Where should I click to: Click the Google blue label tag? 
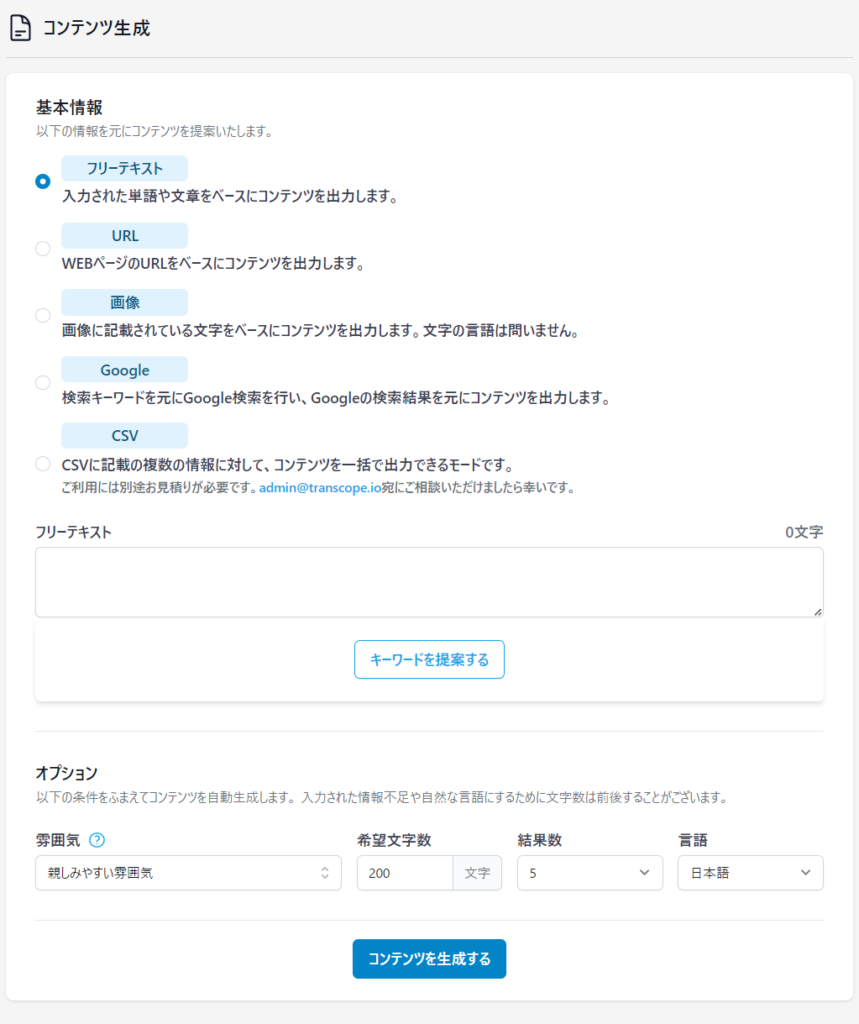[125, 370]
